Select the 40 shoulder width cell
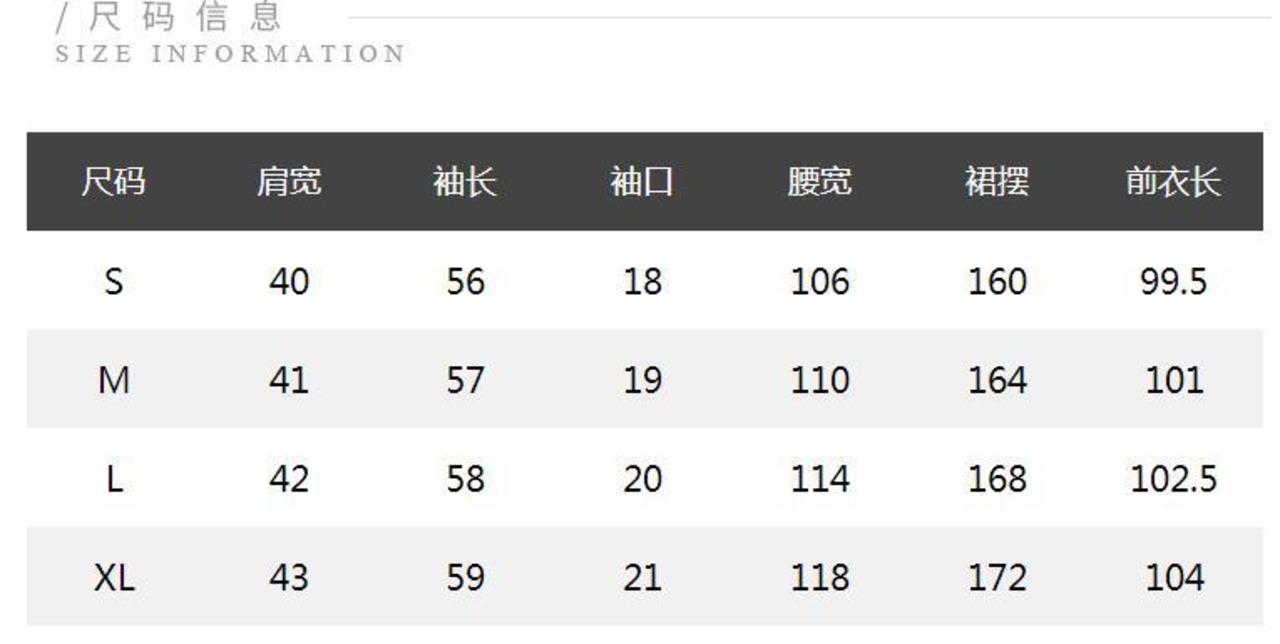Viewport: 1280px width, 644px height. [289, 282]
